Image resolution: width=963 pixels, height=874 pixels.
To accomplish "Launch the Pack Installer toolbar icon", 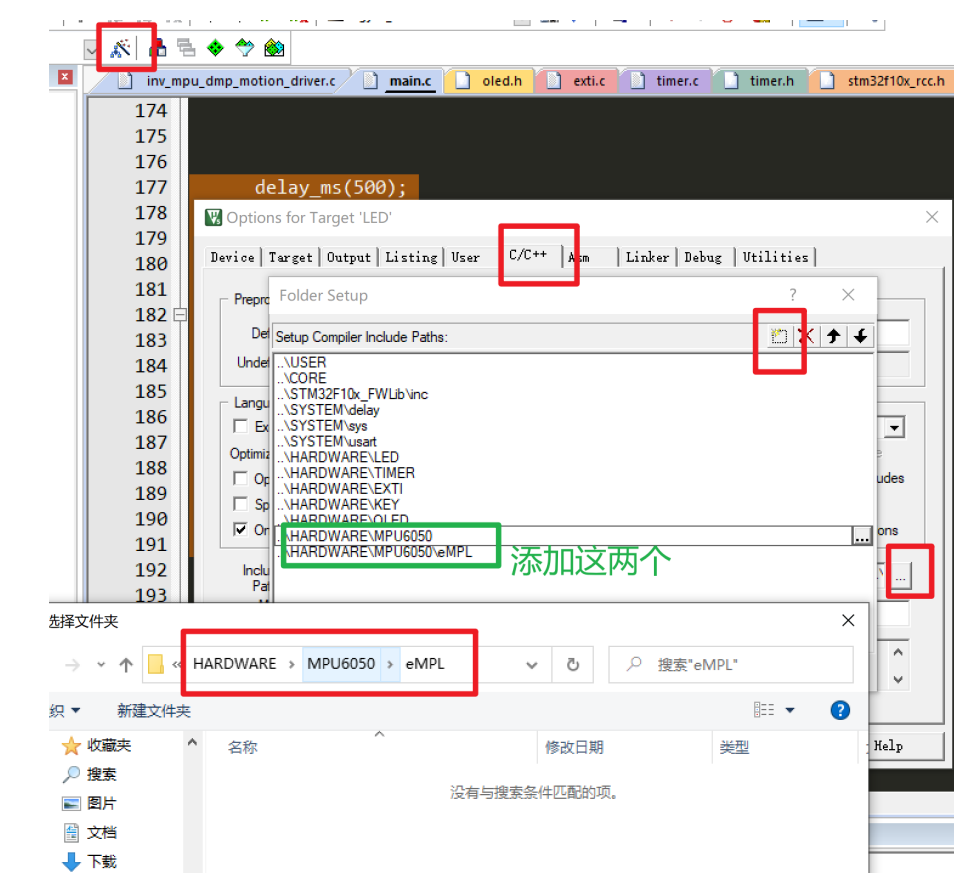I will [274, 48].
